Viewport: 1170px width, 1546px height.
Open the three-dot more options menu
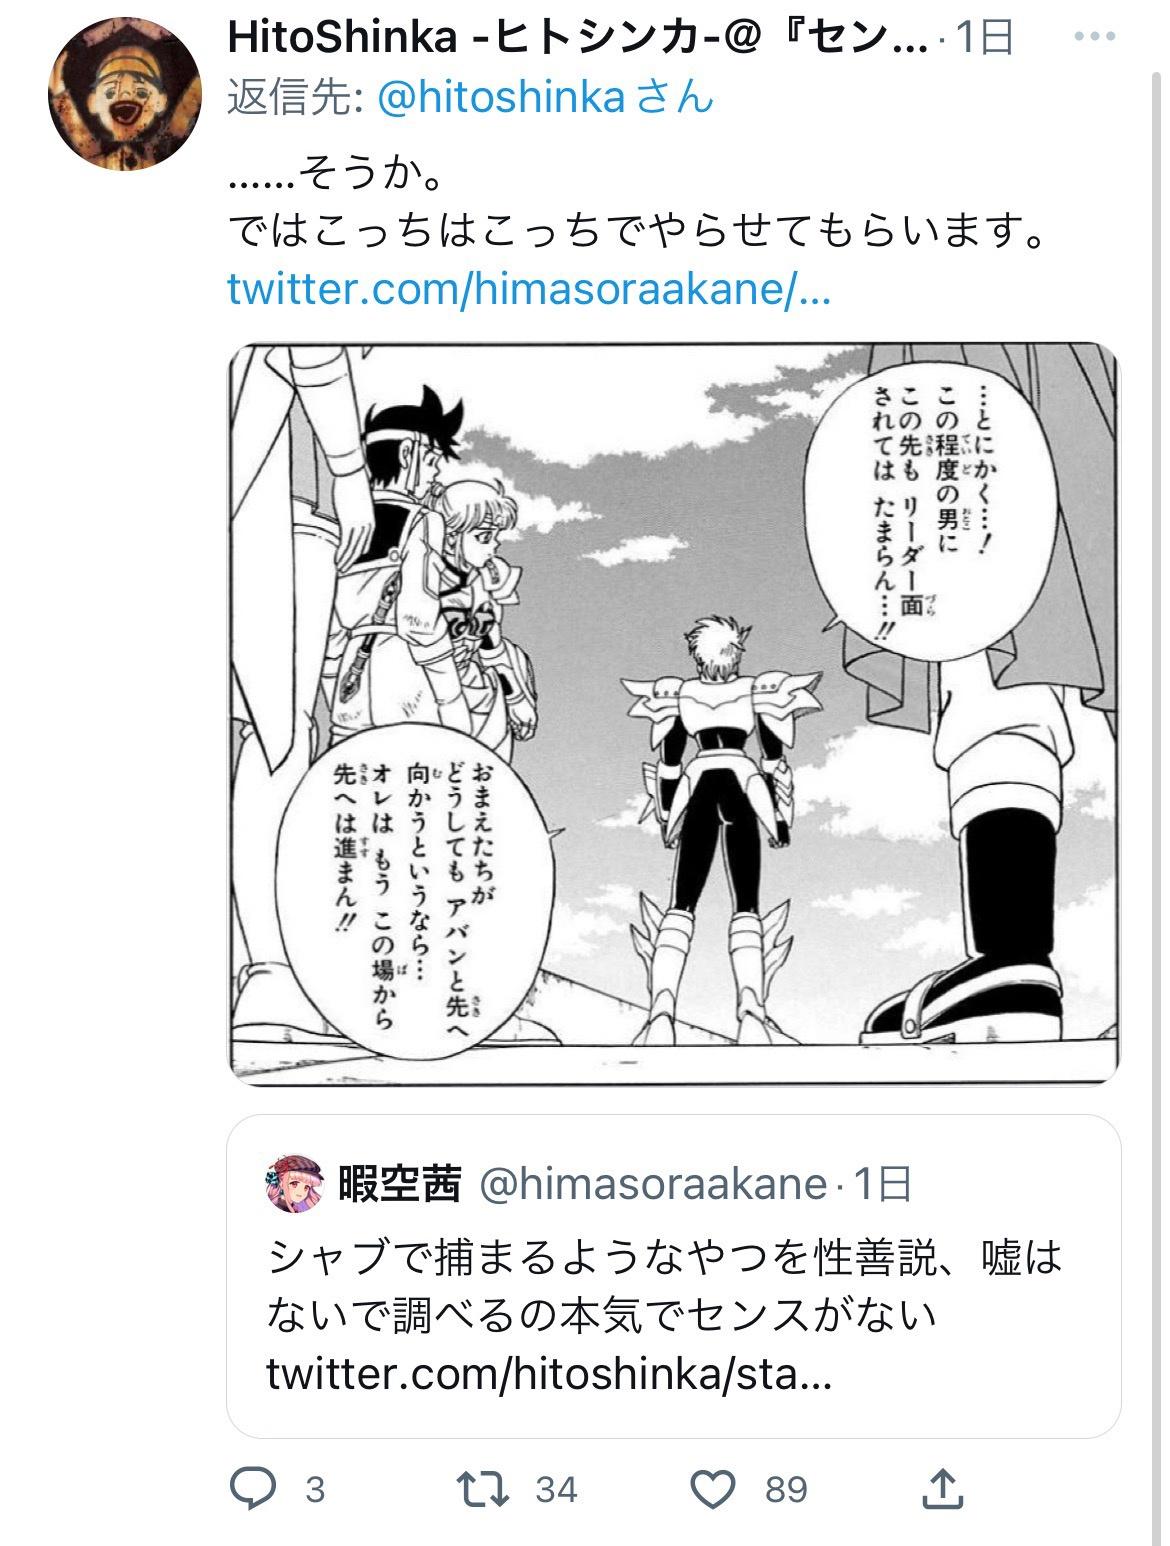(1093, 37)
